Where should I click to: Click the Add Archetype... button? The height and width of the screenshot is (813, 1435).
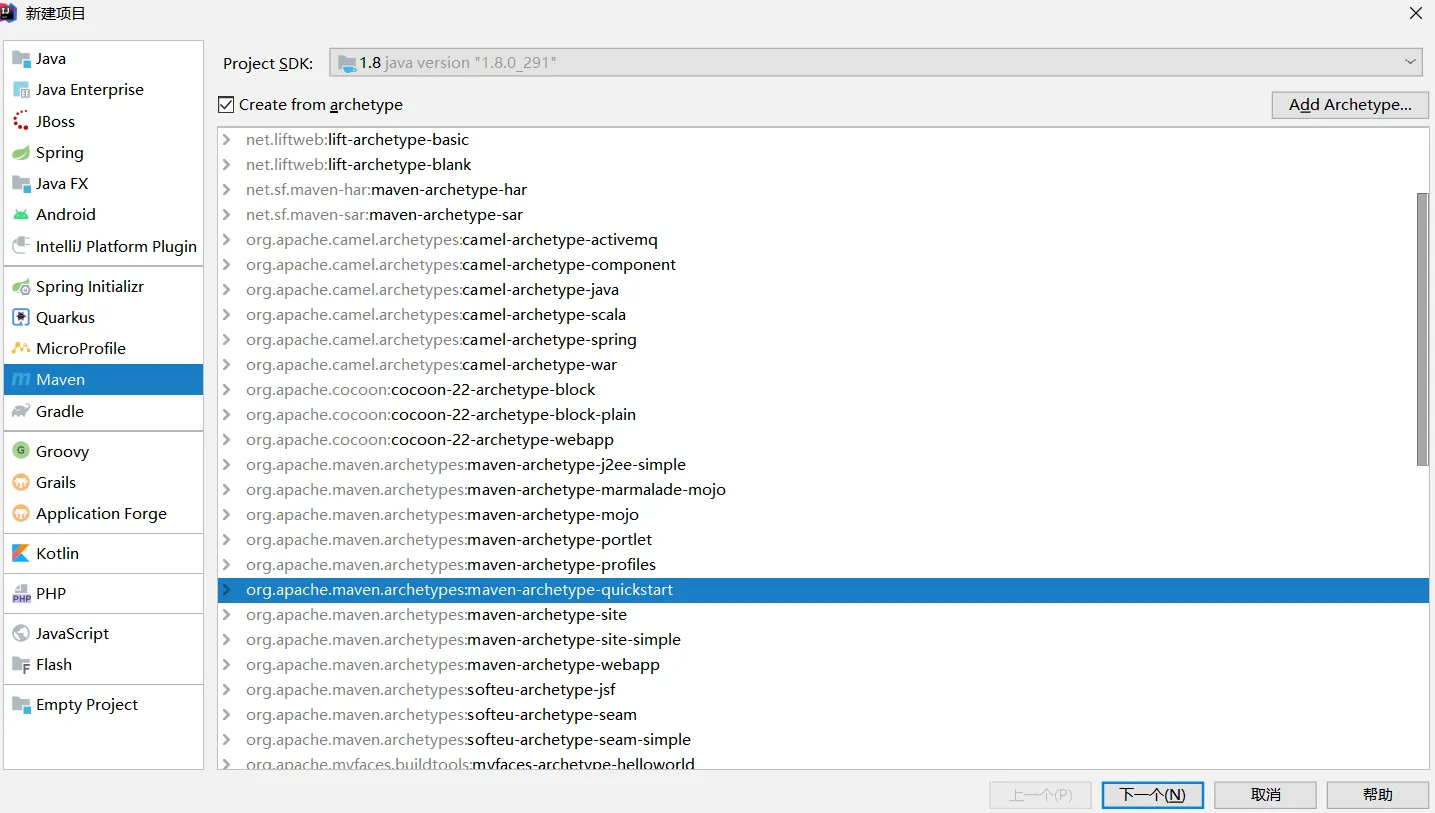1350,105
